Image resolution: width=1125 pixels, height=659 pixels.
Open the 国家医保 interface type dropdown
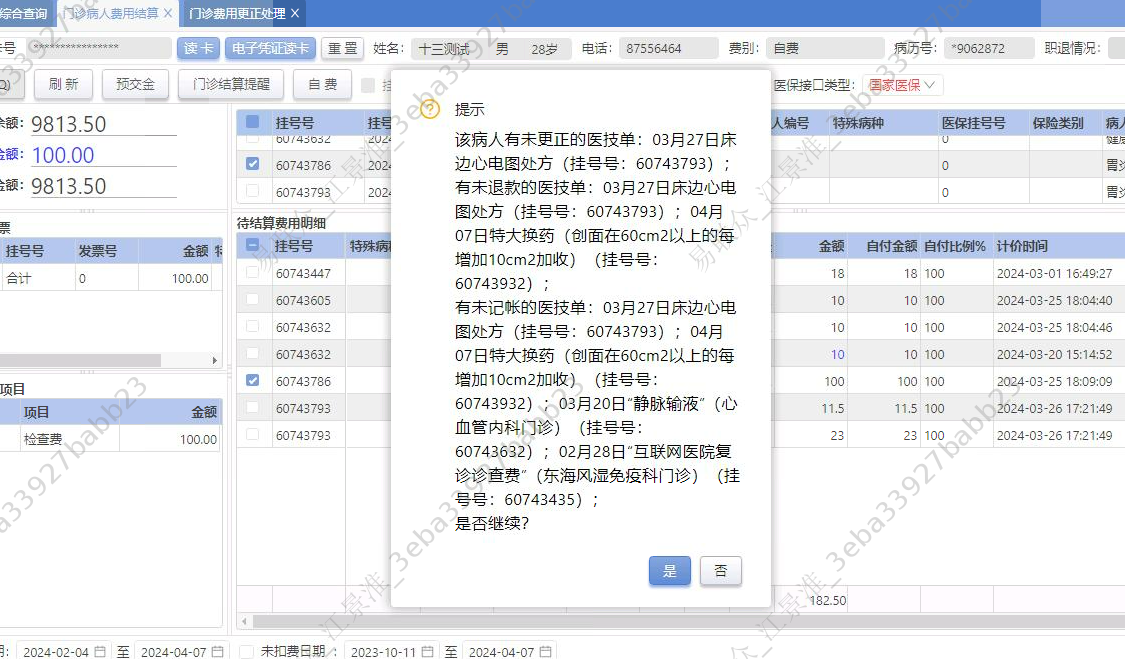(x=902, y=85)
